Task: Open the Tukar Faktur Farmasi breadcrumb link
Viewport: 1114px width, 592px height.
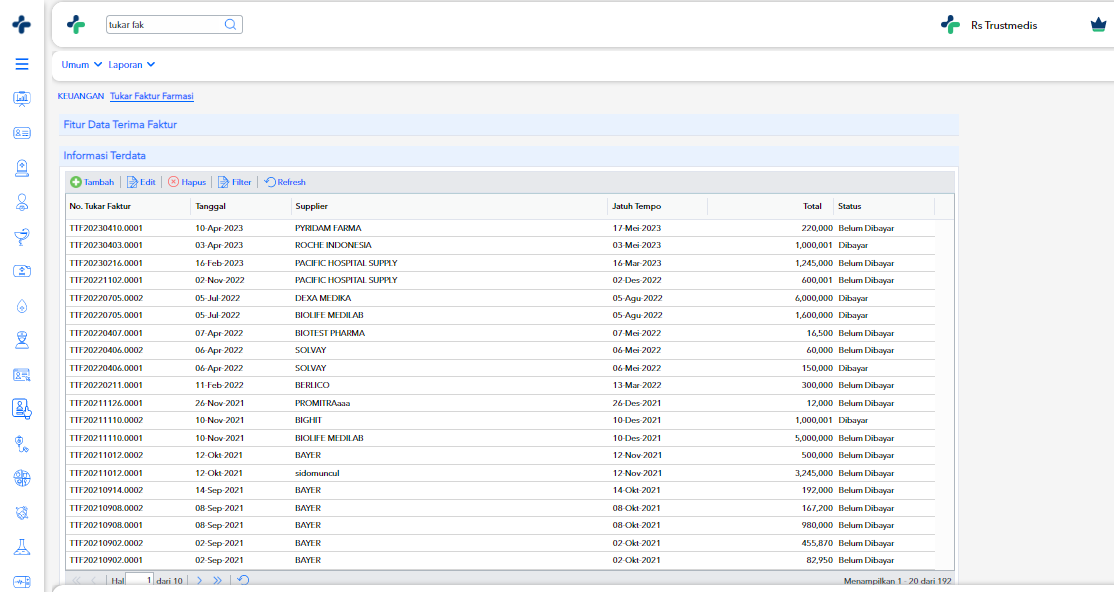Action: point(151,96)
